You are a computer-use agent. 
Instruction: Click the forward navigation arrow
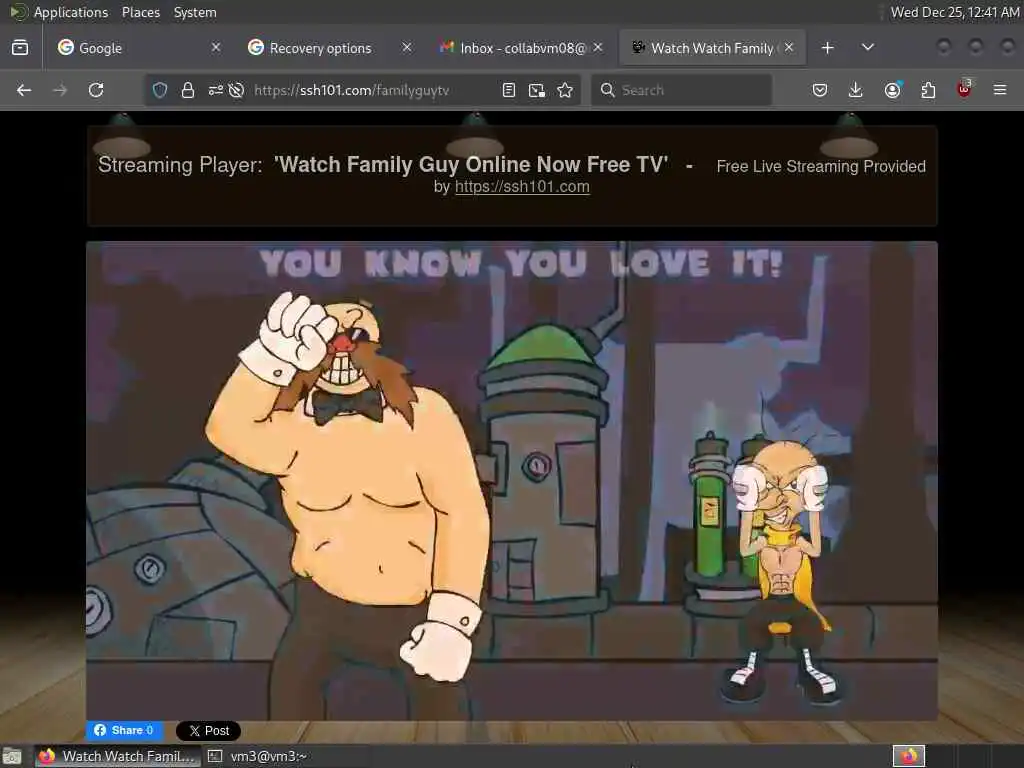click(60, 90)
